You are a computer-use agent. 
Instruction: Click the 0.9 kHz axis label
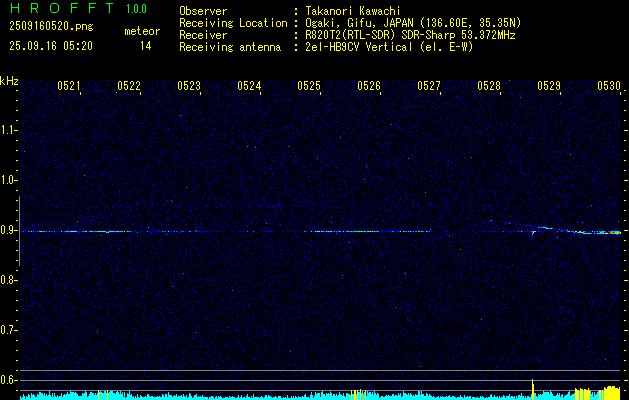[8, 230]
